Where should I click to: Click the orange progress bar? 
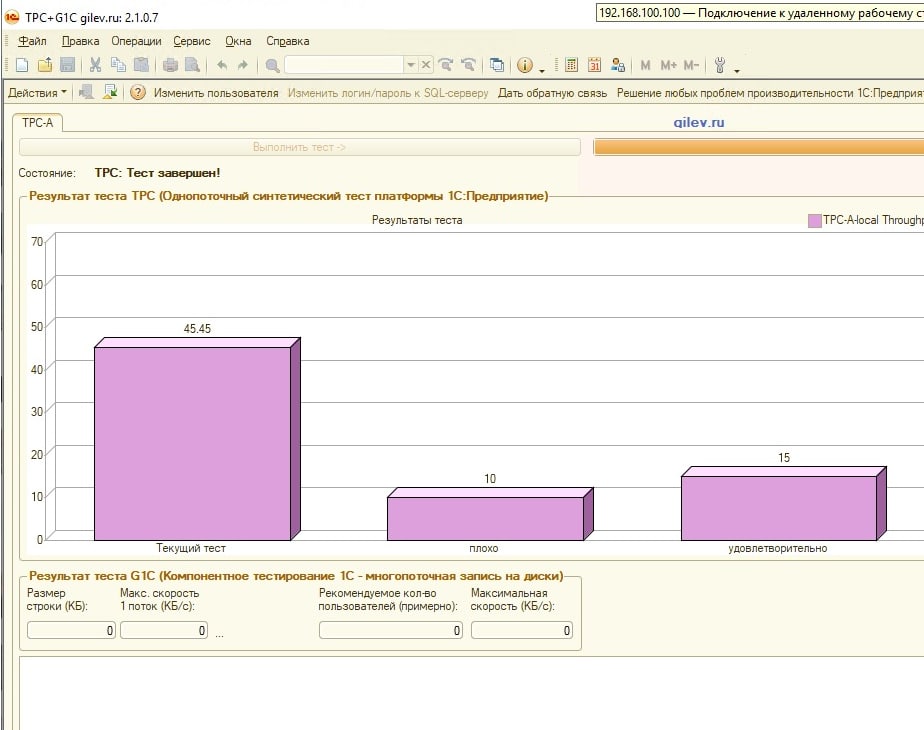pos(759,147)
